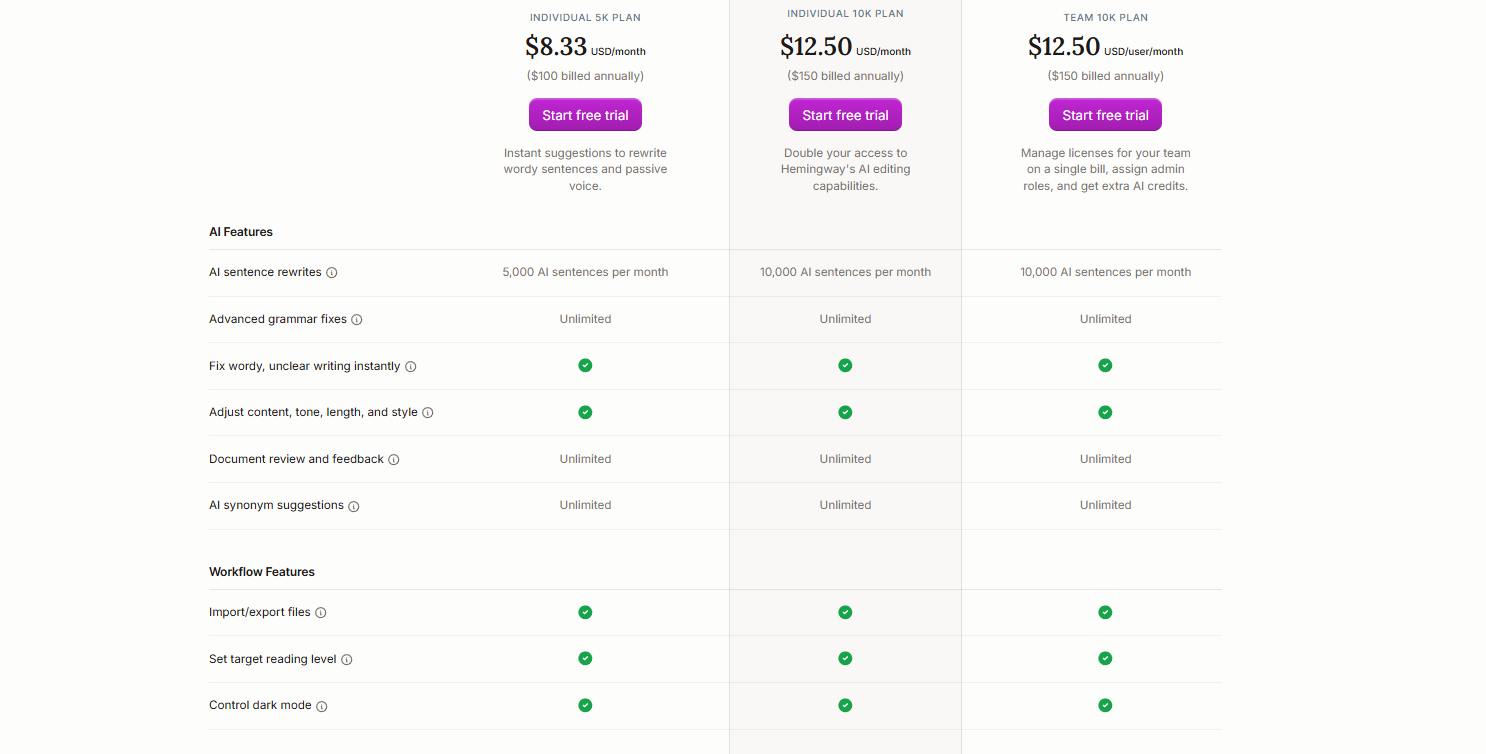Start free trial for Individual 5K plan
Viewport: 1486px width, 754px height.
(585, 115)
